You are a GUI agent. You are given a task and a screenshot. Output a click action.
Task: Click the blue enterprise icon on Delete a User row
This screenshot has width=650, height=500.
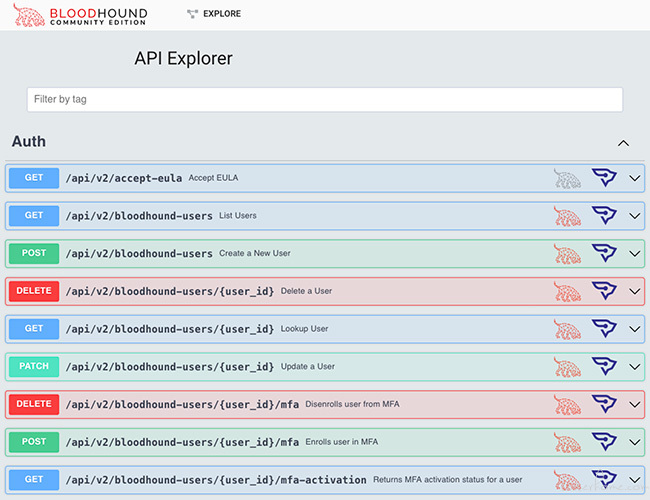click(x=604, y=291)
